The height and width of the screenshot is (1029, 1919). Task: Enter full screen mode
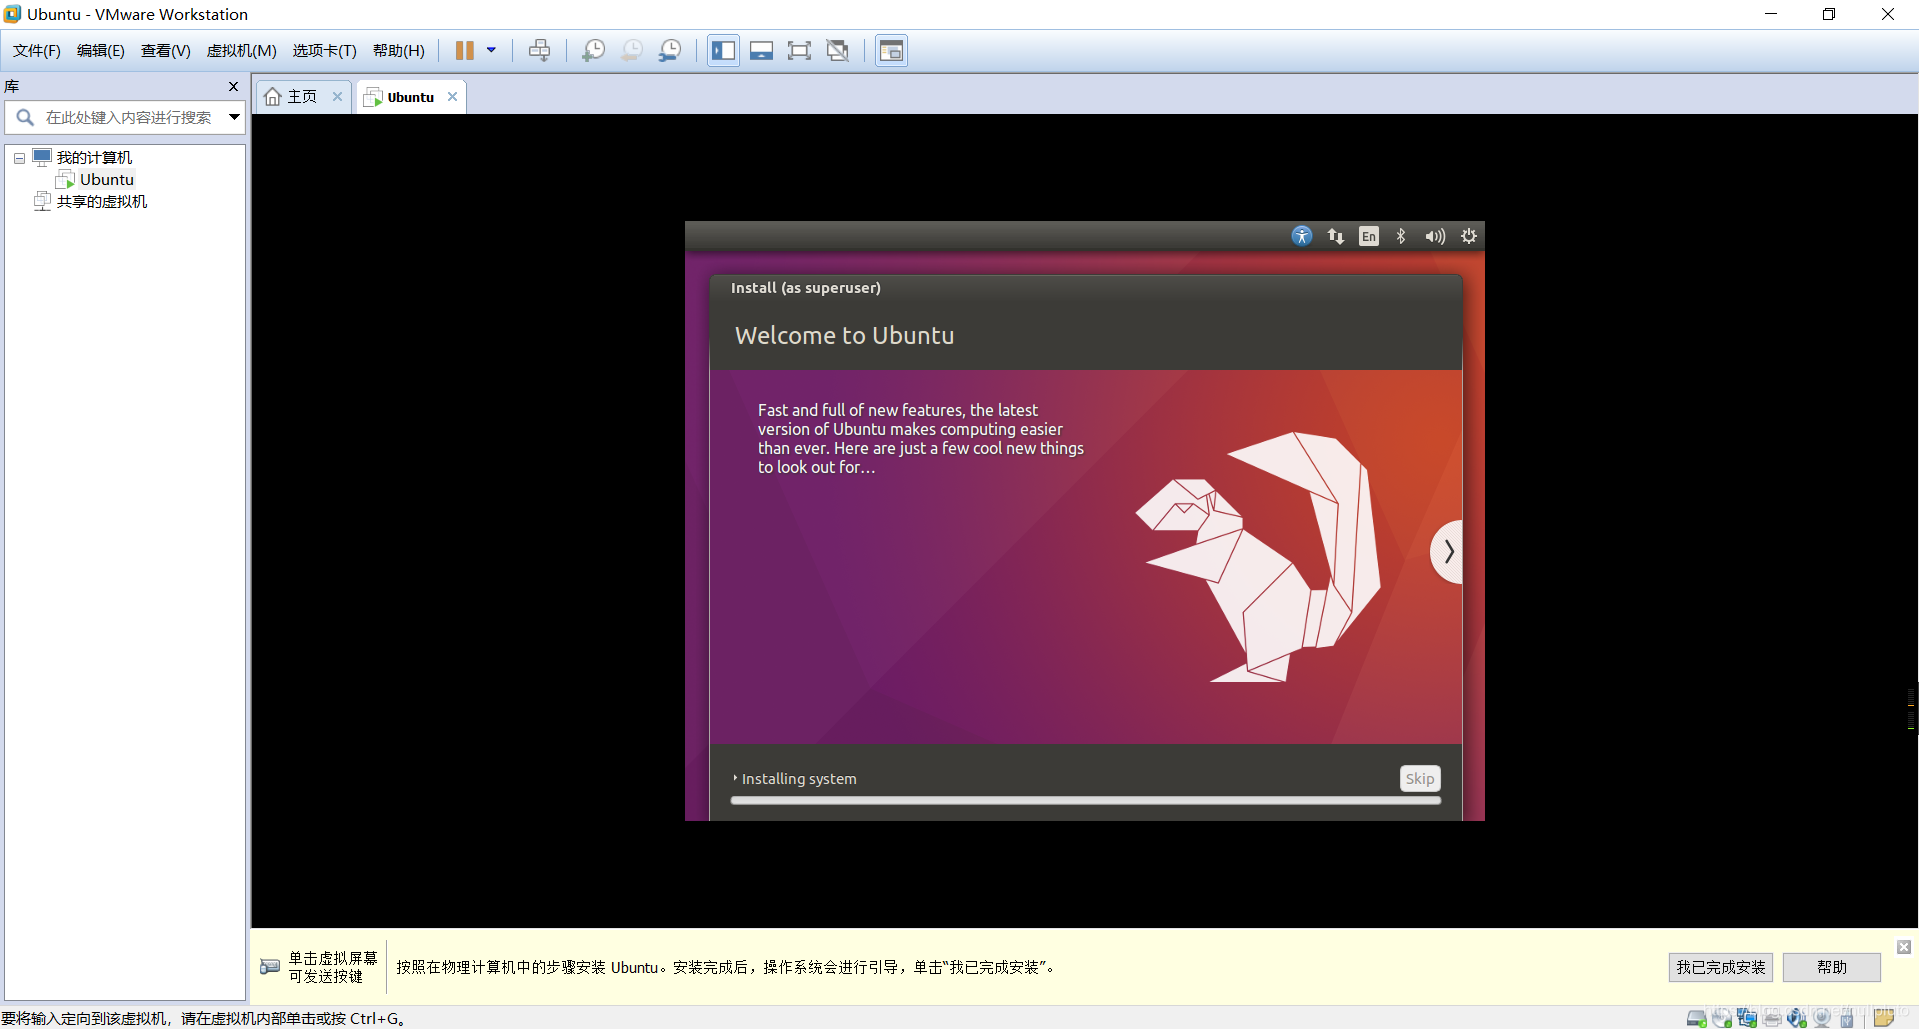(x=799, y=50)
